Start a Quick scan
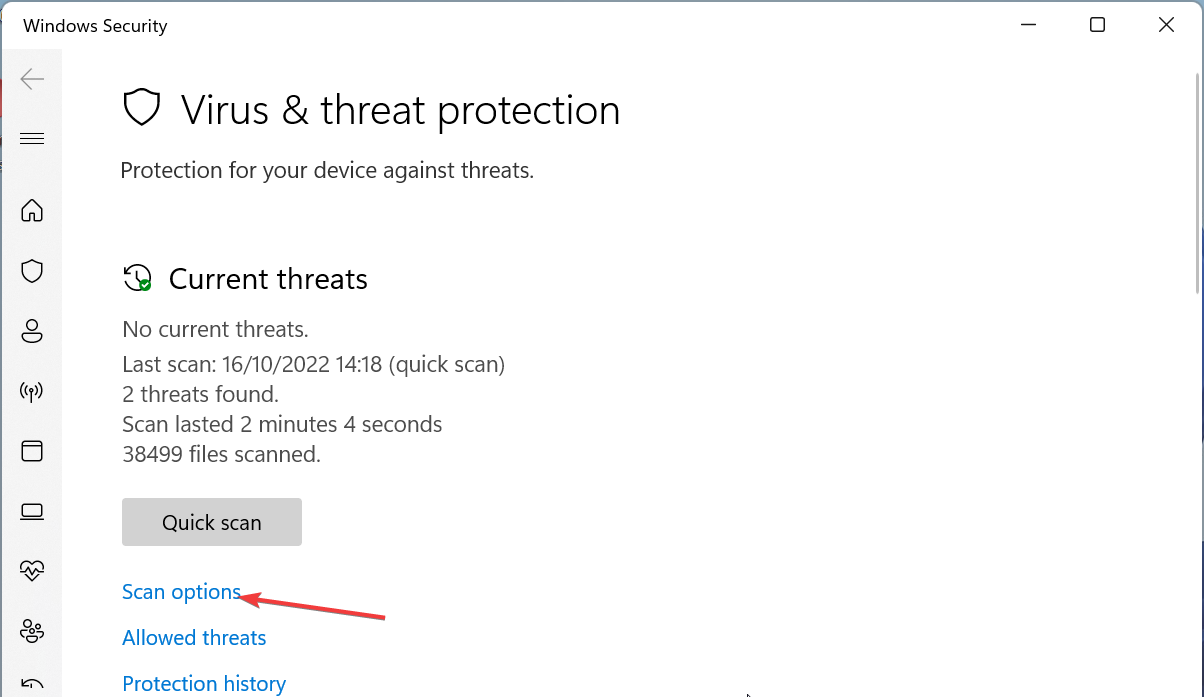The height and width of the screenshot is (697, 1204). coord(211,521)
